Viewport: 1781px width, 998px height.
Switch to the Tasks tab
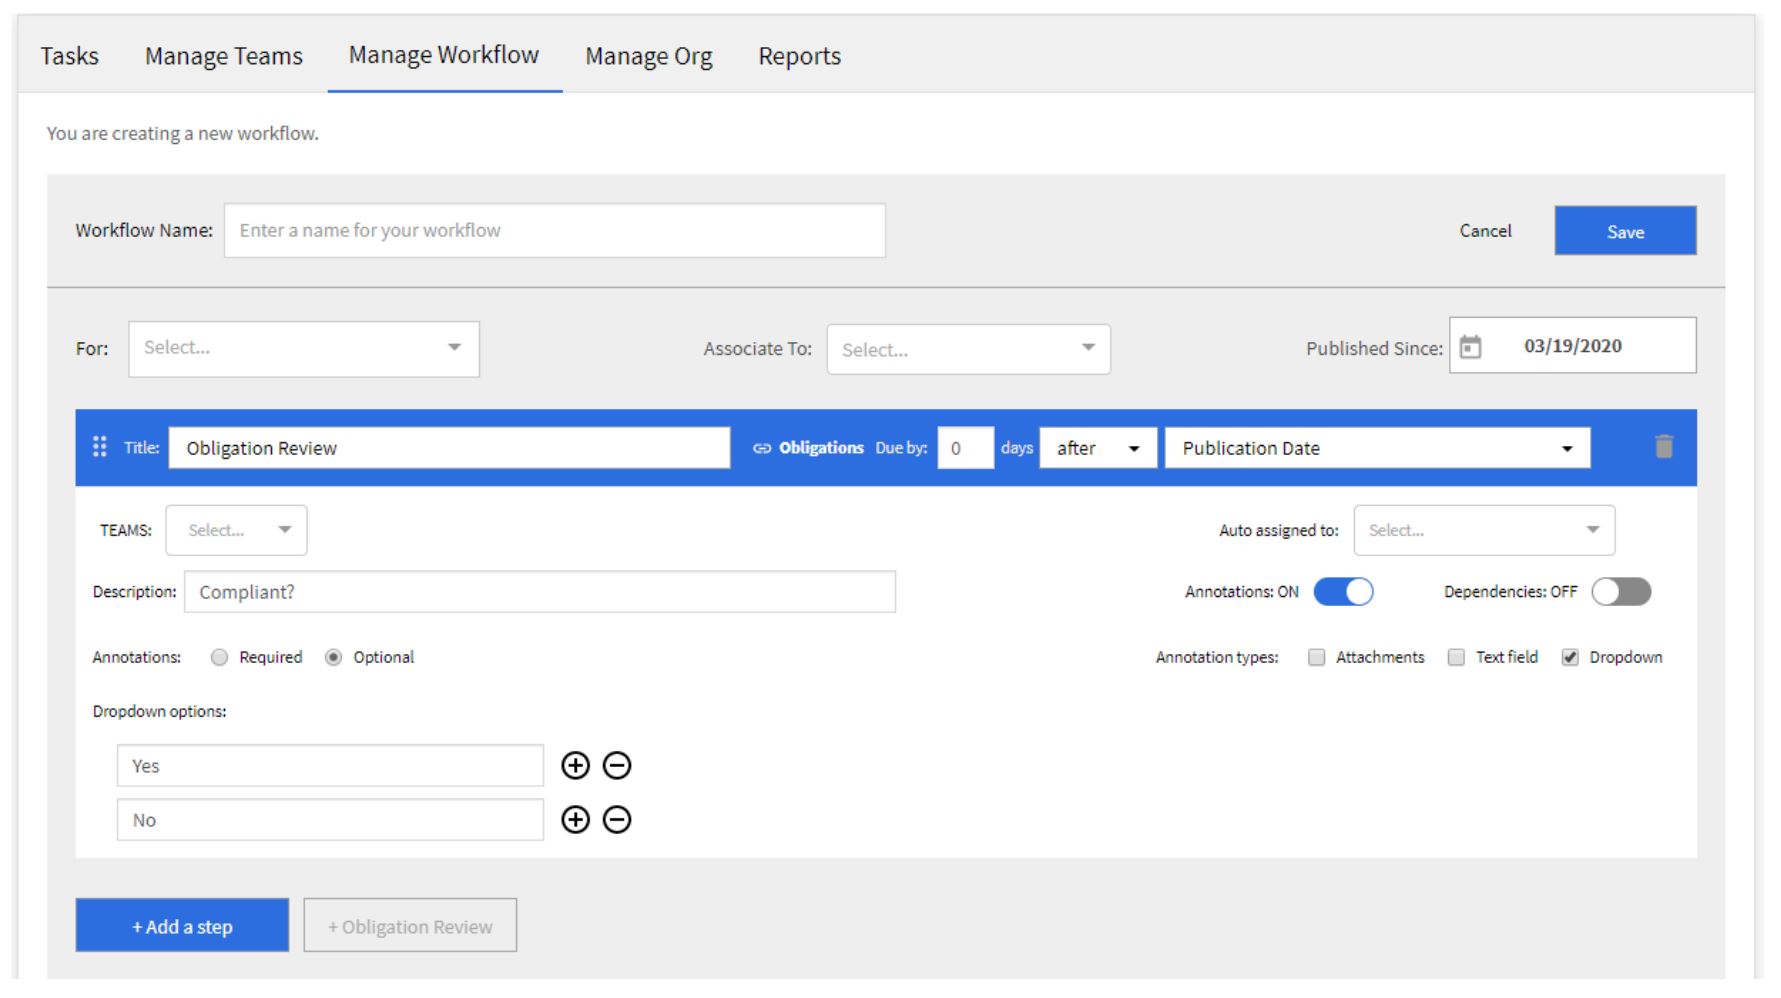pos(70,56)
